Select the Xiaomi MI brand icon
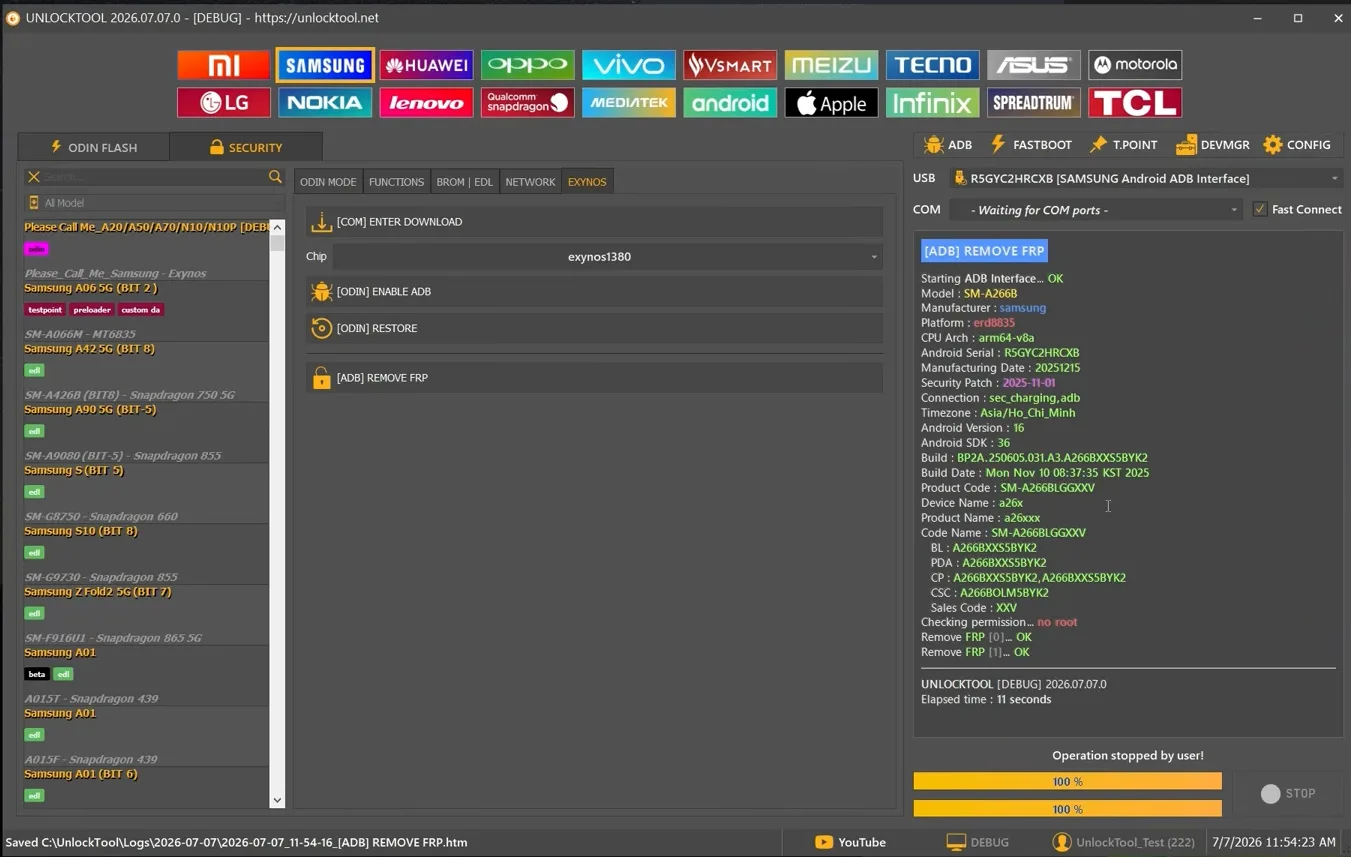This screenshot has height=857, width=1351. (224, 65)
